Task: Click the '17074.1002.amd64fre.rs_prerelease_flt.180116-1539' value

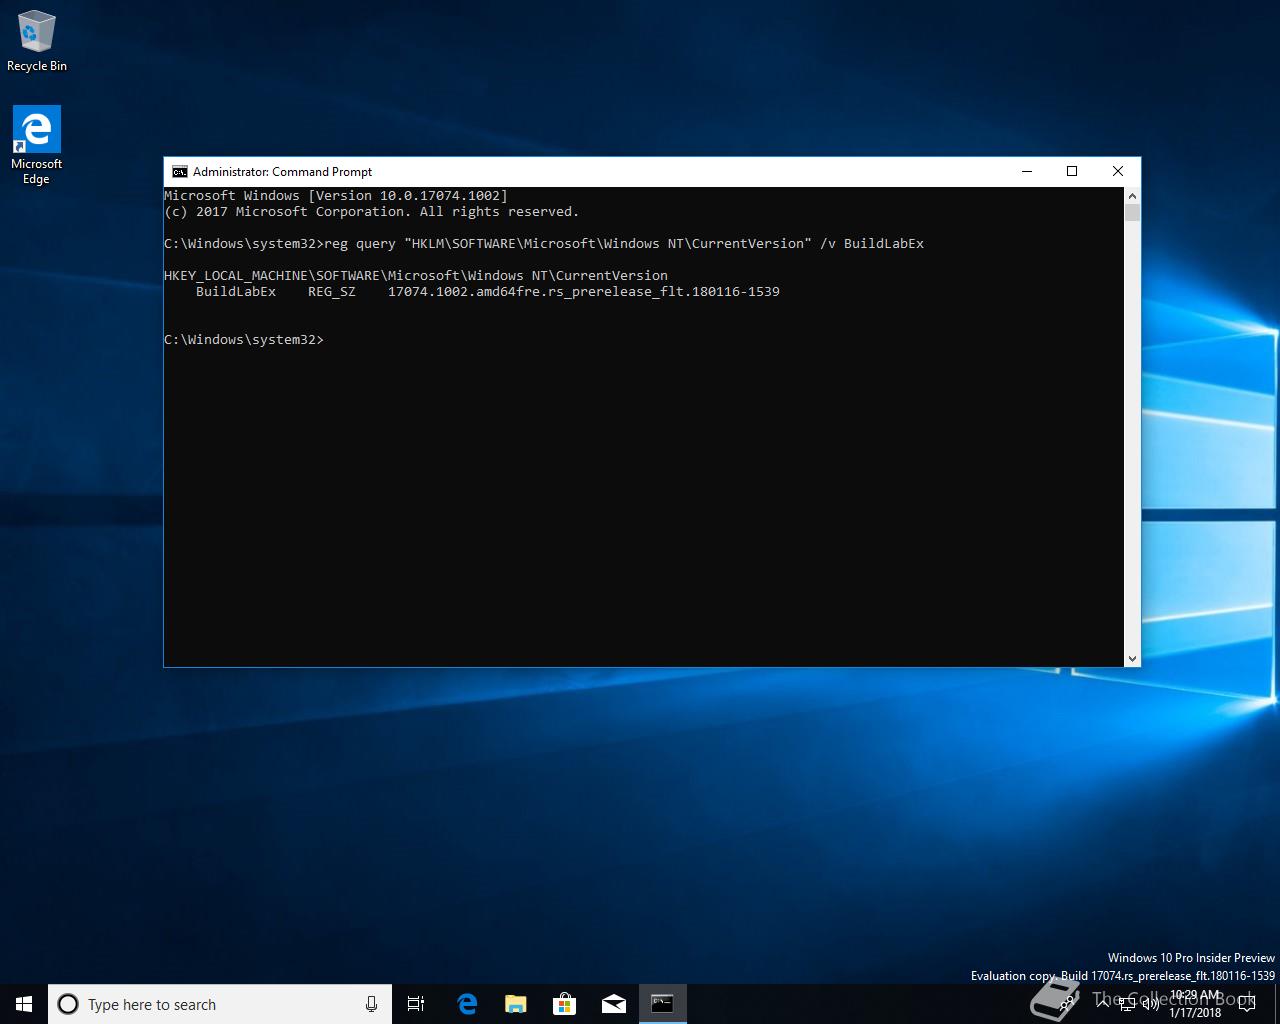Action: tap(584, 292)
